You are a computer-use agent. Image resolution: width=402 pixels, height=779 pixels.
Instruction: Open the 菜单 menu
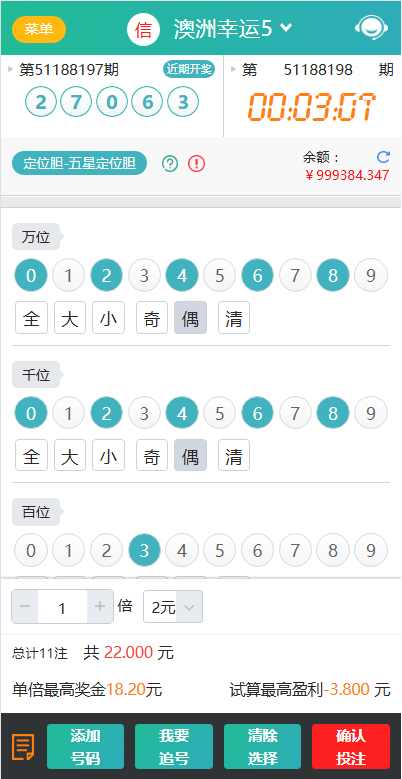(x=39, y=29)
